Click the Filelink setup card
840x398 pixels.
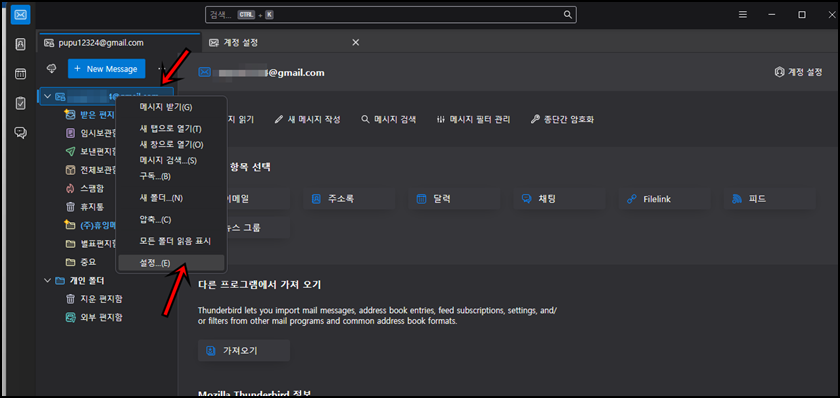point(665,199)
